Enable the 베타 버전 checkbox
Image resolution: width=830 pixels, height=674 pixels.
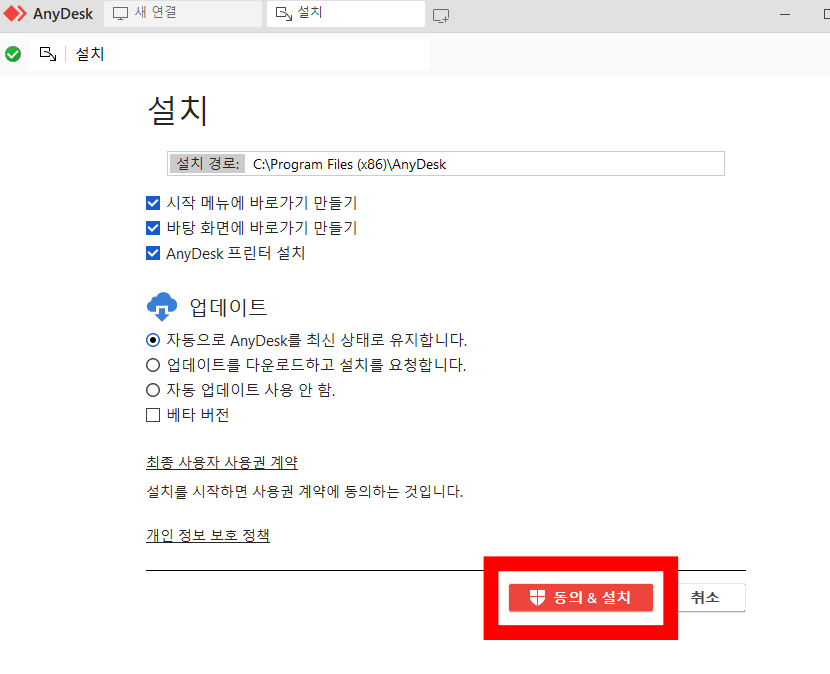(x=153, y=415)
